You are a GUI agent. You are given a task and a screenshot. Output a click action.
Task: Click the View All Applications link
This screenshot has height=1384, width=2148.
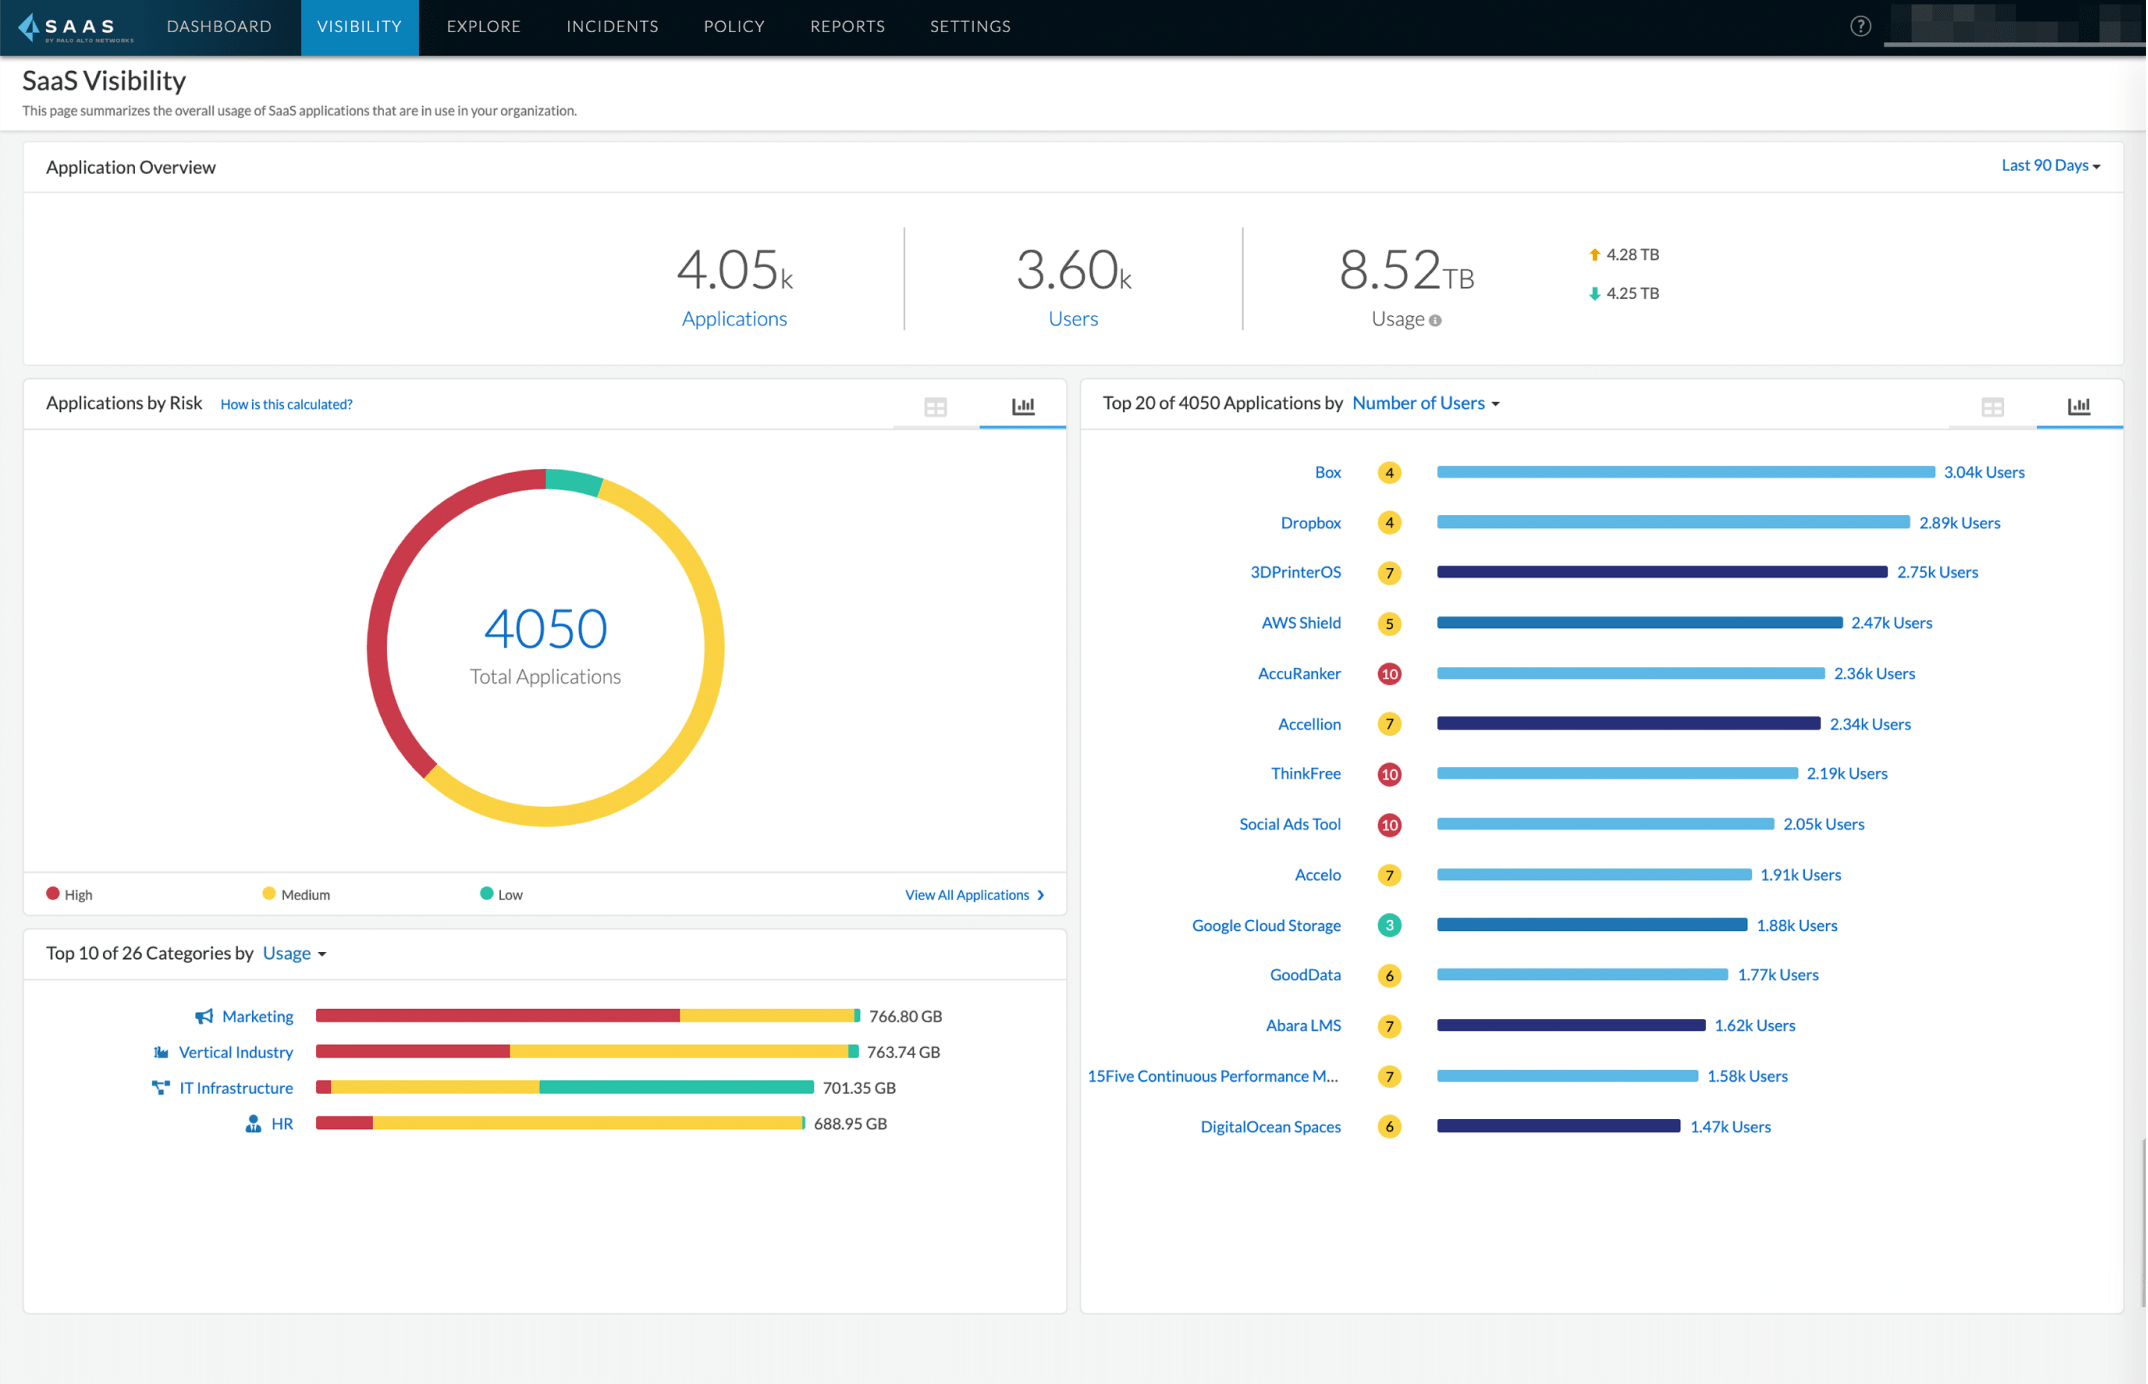966,894
